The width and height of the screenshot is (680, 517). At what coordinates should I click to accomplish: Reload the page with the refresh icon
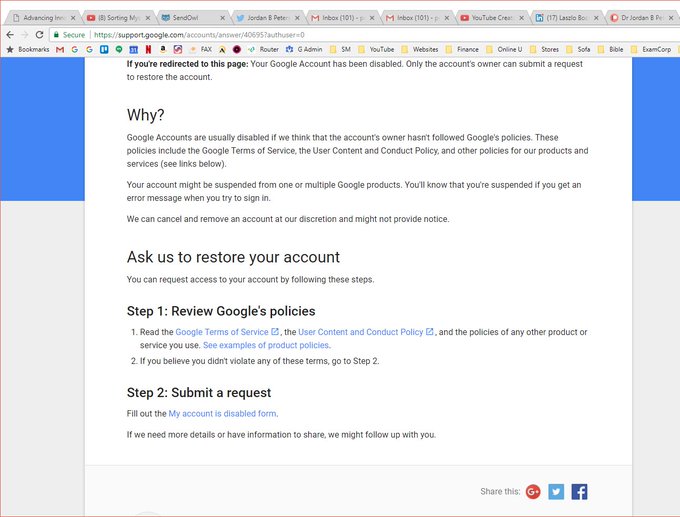click(x=39, y=35)
